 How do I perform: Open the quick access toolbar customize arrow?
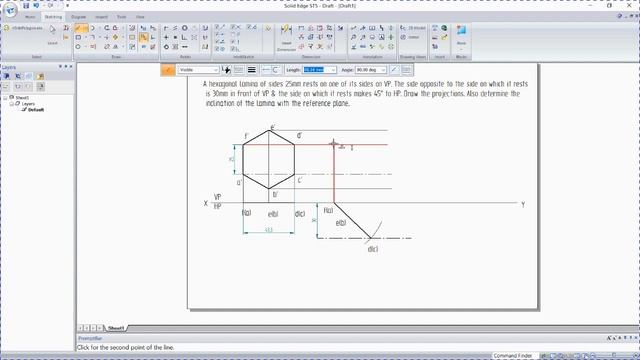point(67,6)
